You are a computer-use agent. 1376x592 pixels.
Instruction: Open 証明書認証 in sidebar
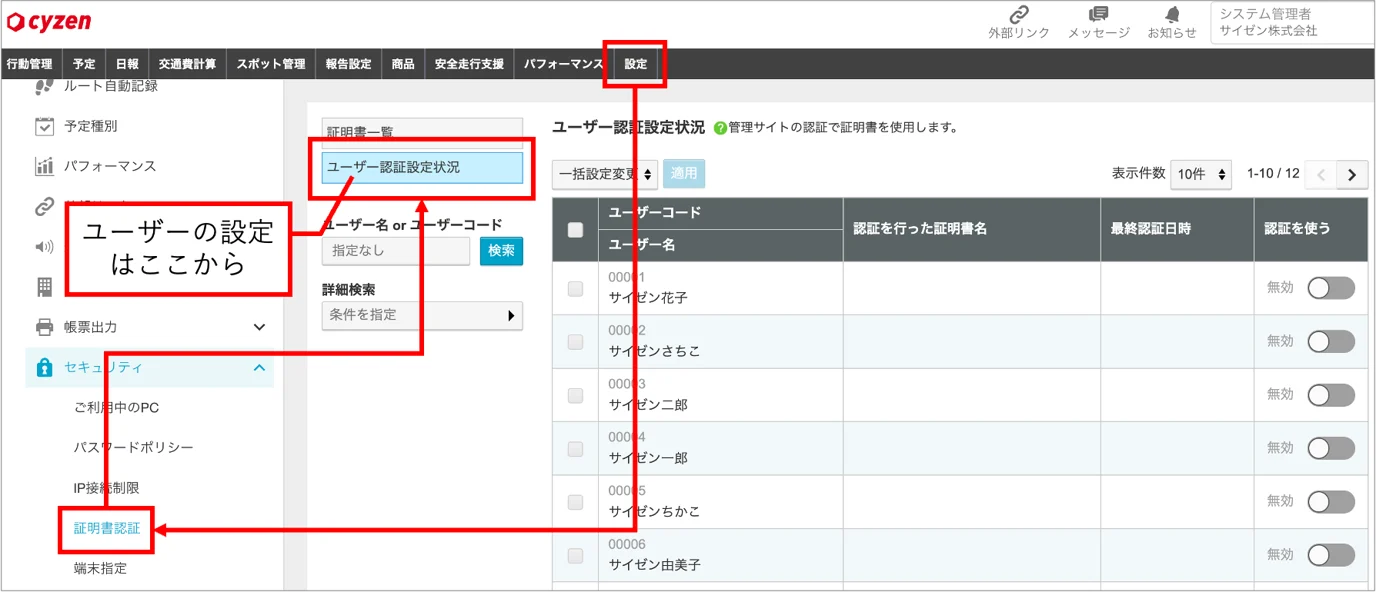click(107, 528)
